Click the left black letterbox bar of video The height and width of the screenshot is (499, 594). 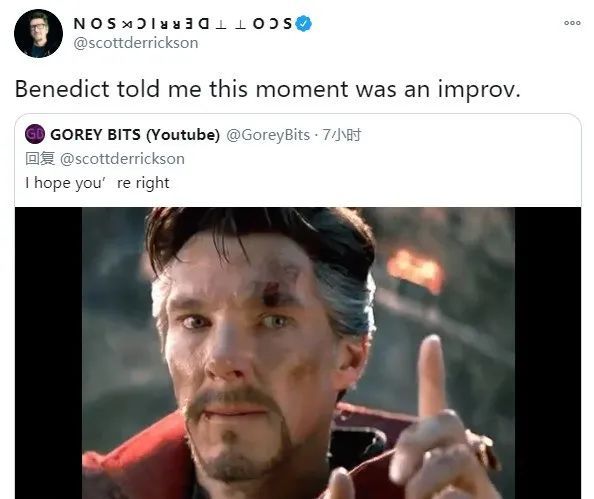pyautogui.click(x=48, y=353)
